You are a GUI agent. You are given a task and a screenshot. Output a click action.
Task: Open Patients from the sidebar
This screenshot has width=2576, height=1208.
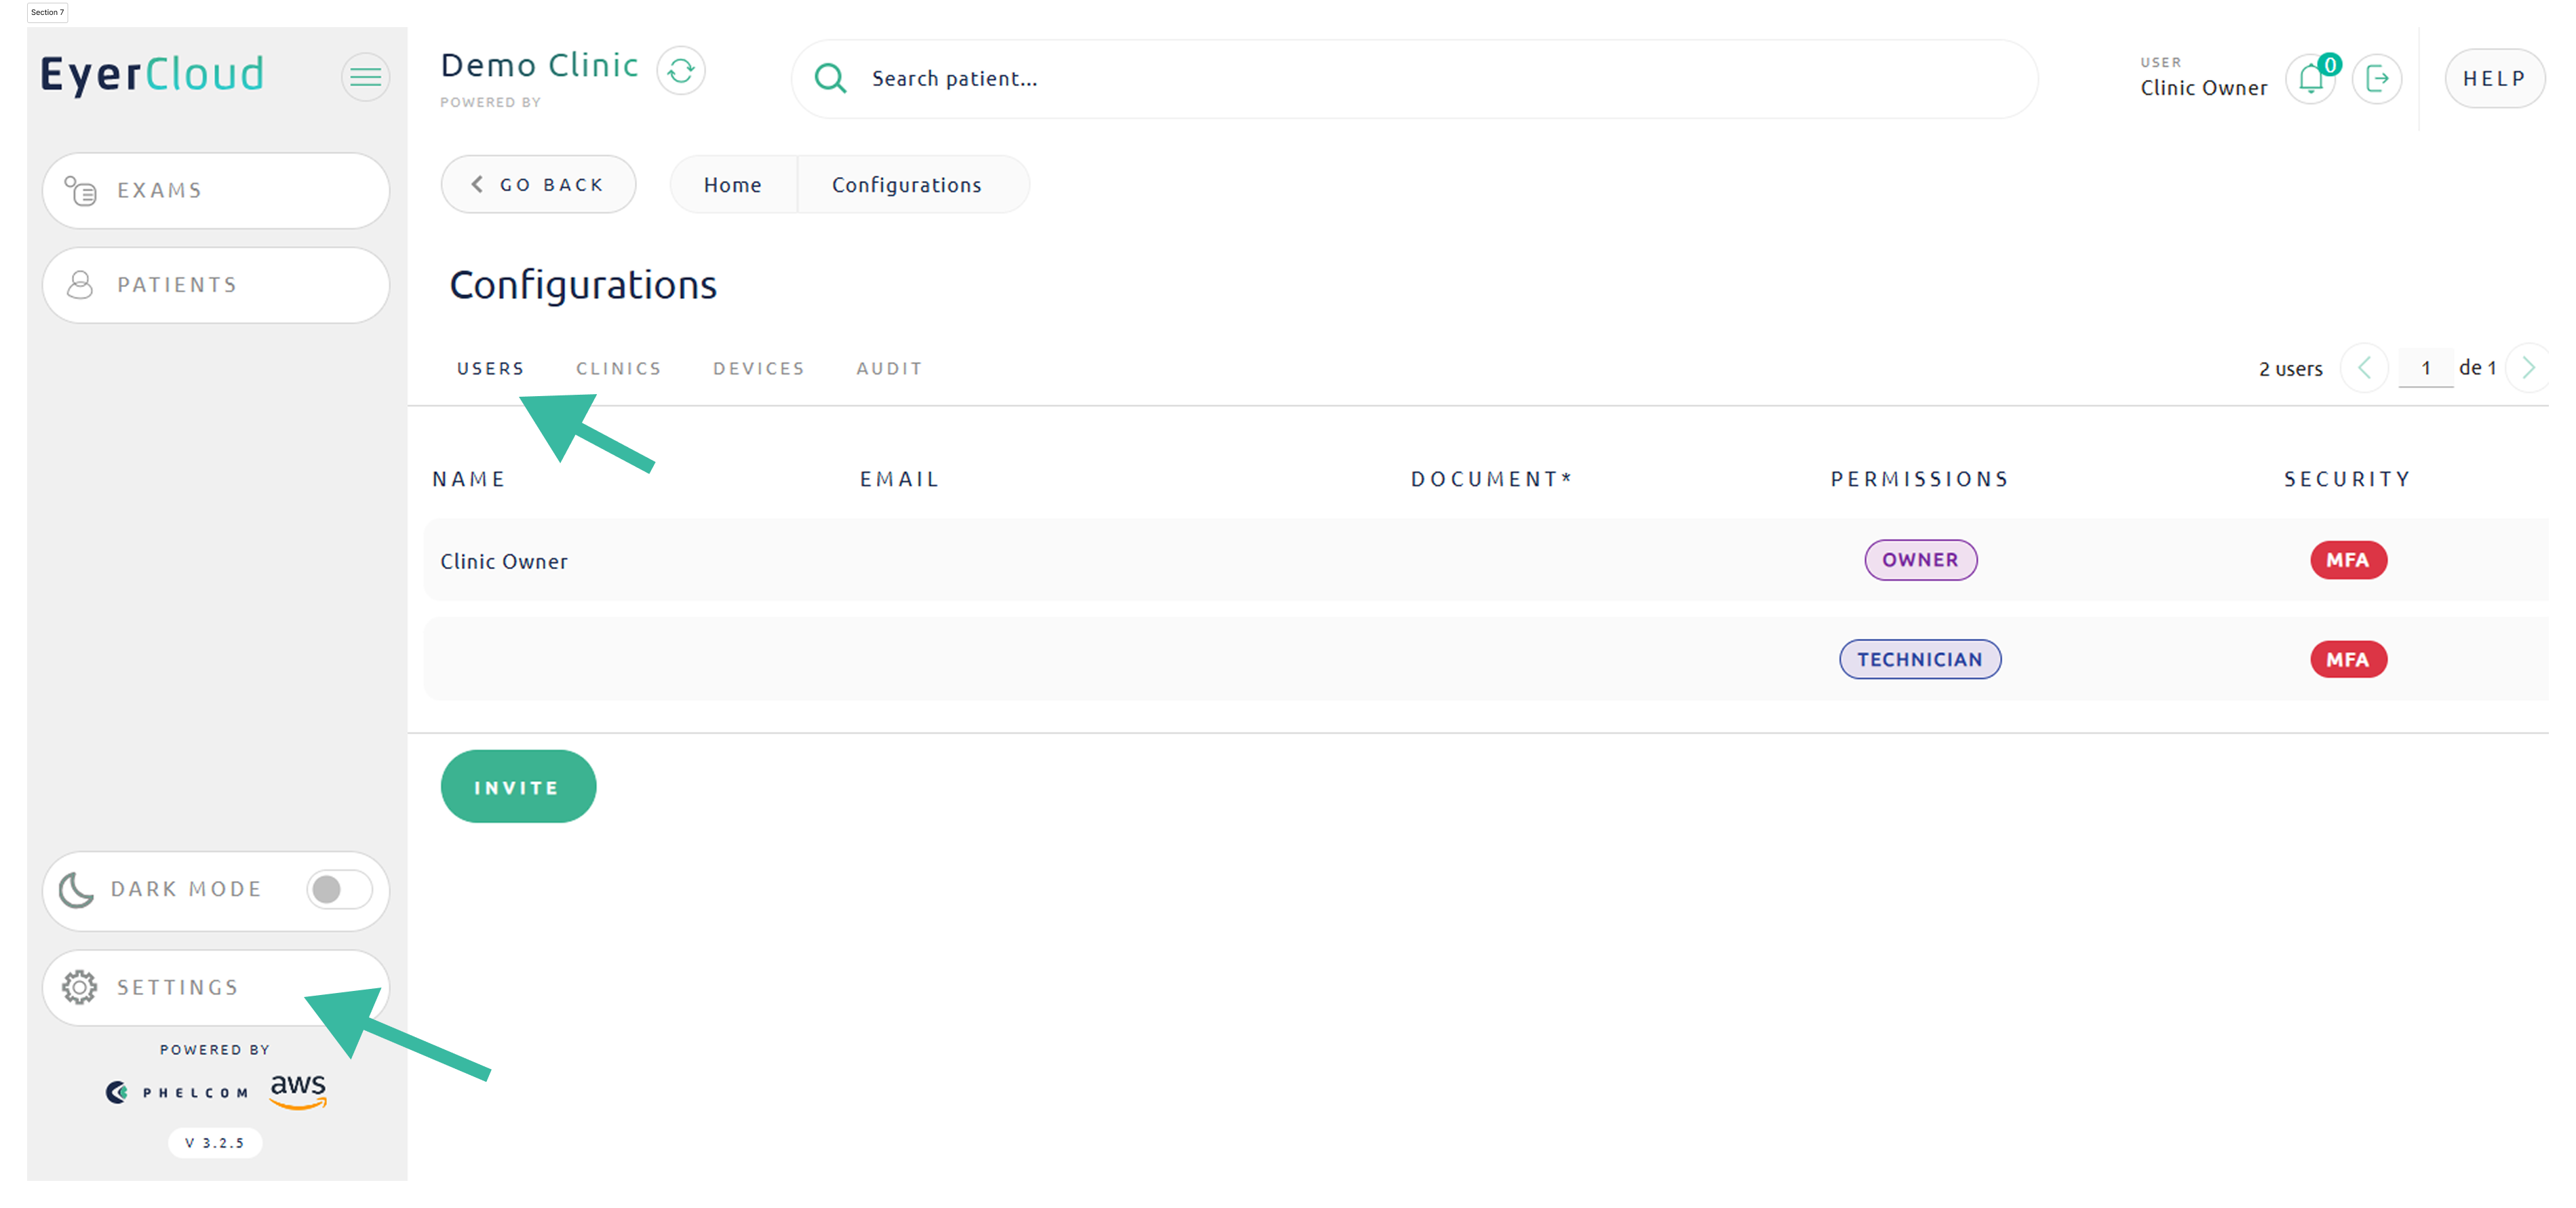216,285
